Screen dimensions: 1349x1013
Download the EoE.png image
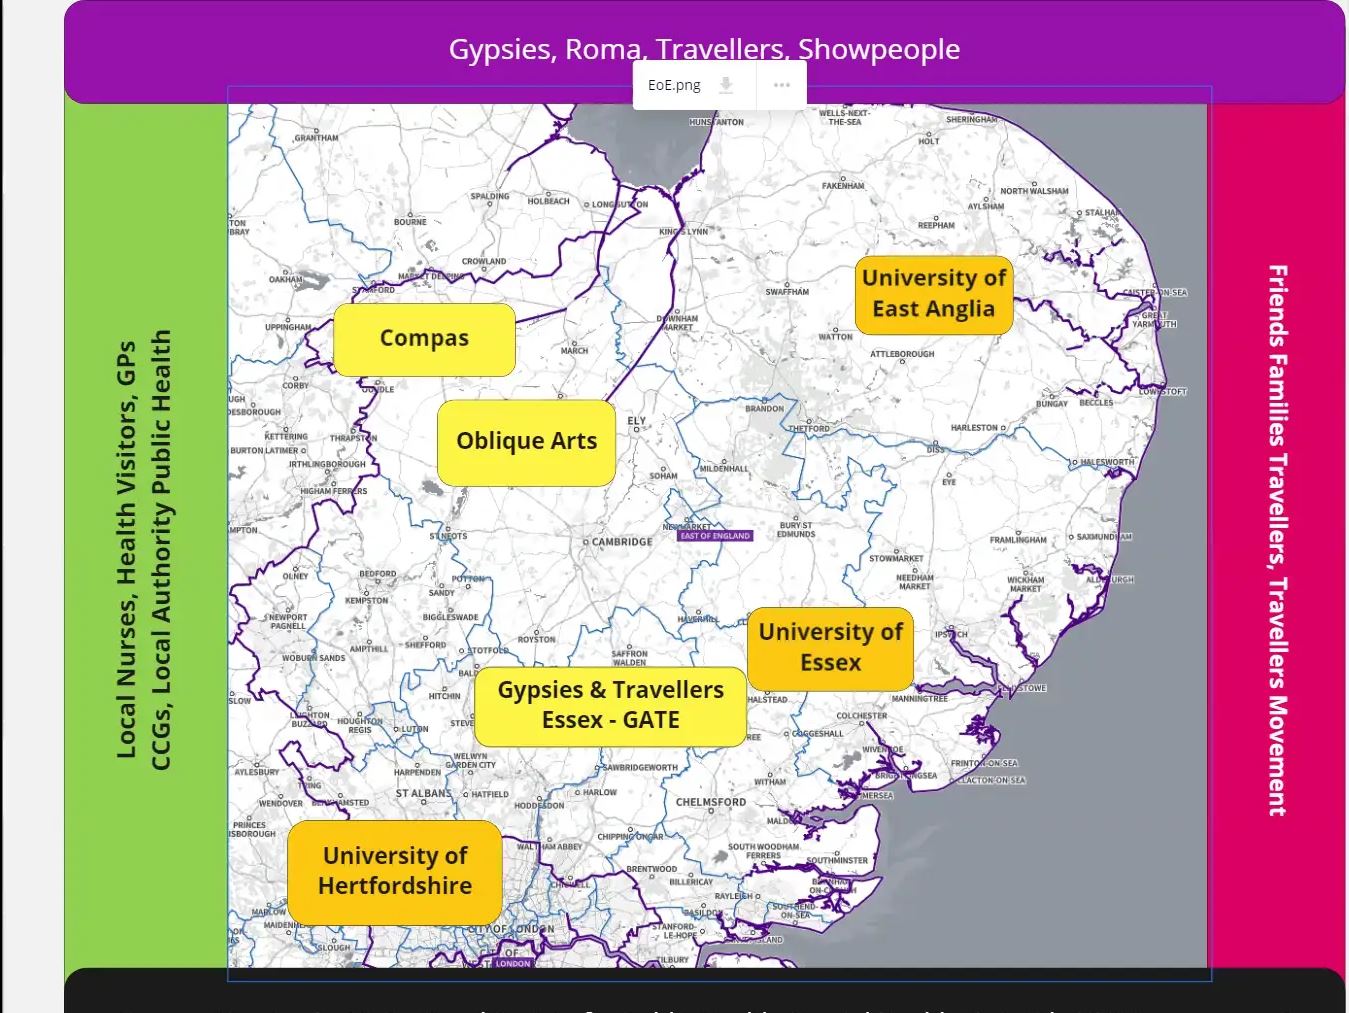click(727, 85)
